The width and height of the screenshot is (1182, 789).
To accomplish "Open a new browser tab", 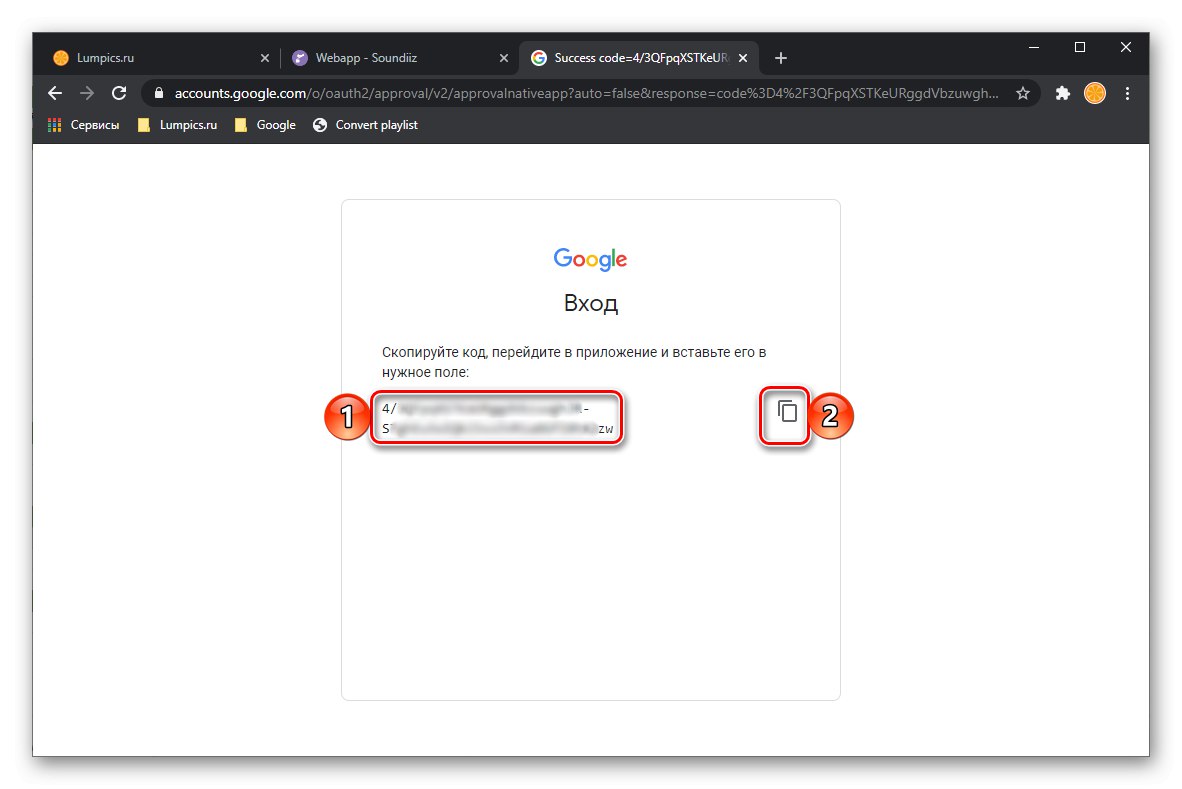I will (x=781, y=58).
